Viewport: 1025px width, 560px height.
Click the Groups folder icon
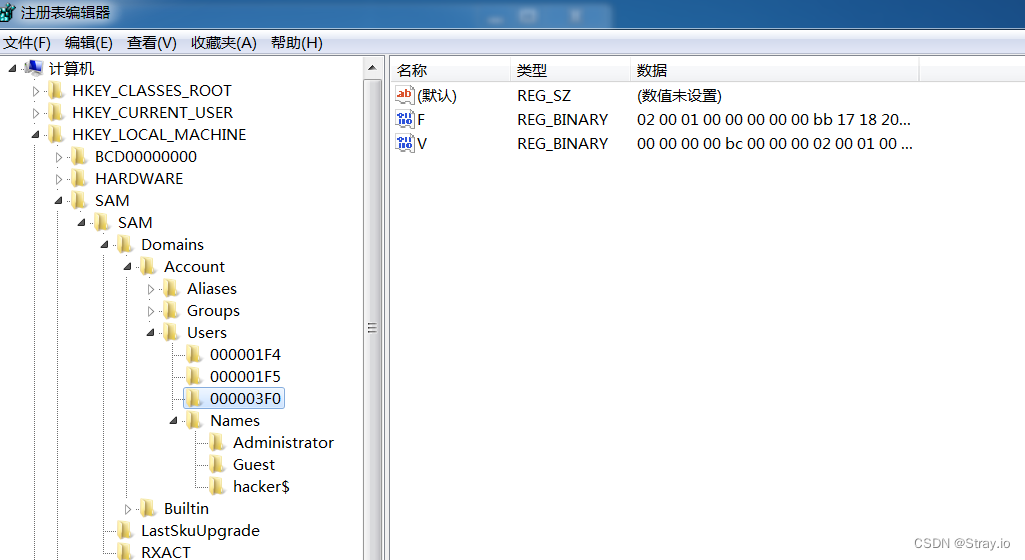172,310
